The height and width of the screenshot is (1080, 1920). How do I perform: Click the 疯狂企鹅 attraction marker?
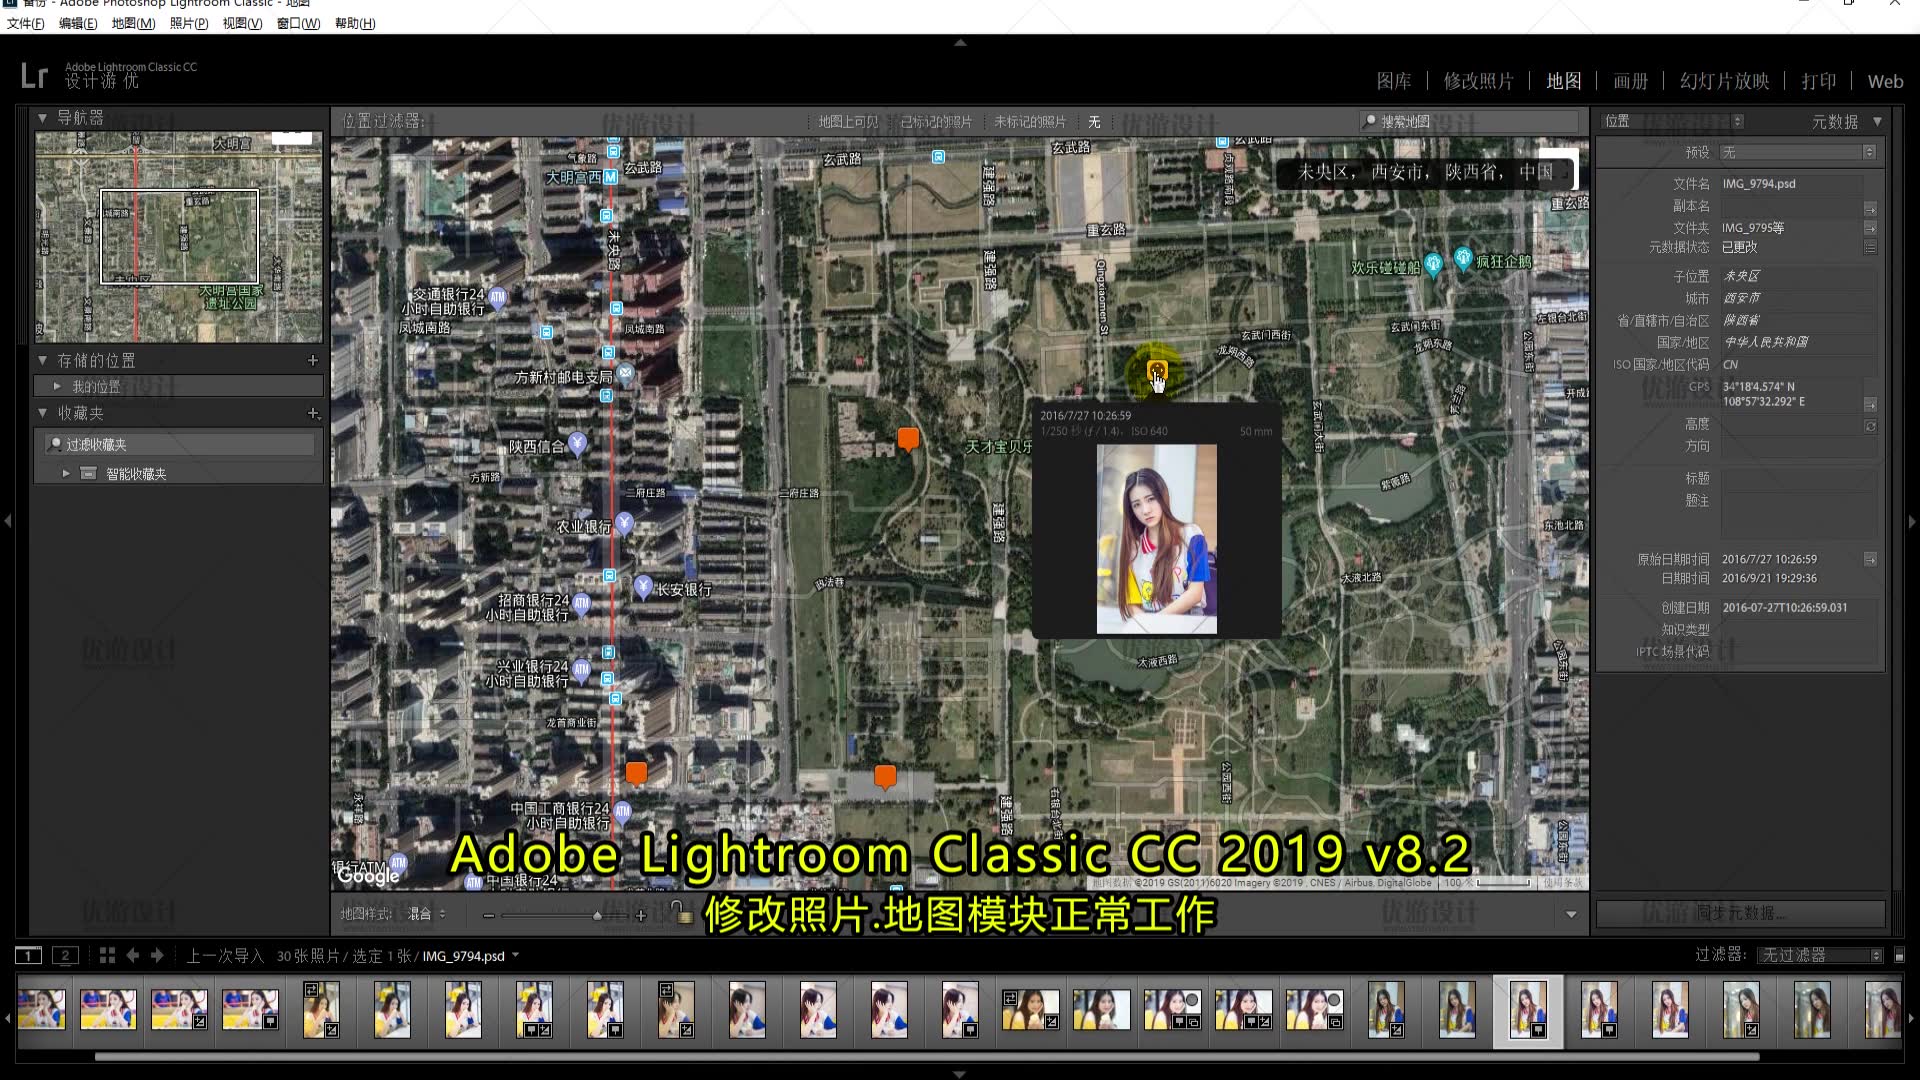pos(1463,259)
